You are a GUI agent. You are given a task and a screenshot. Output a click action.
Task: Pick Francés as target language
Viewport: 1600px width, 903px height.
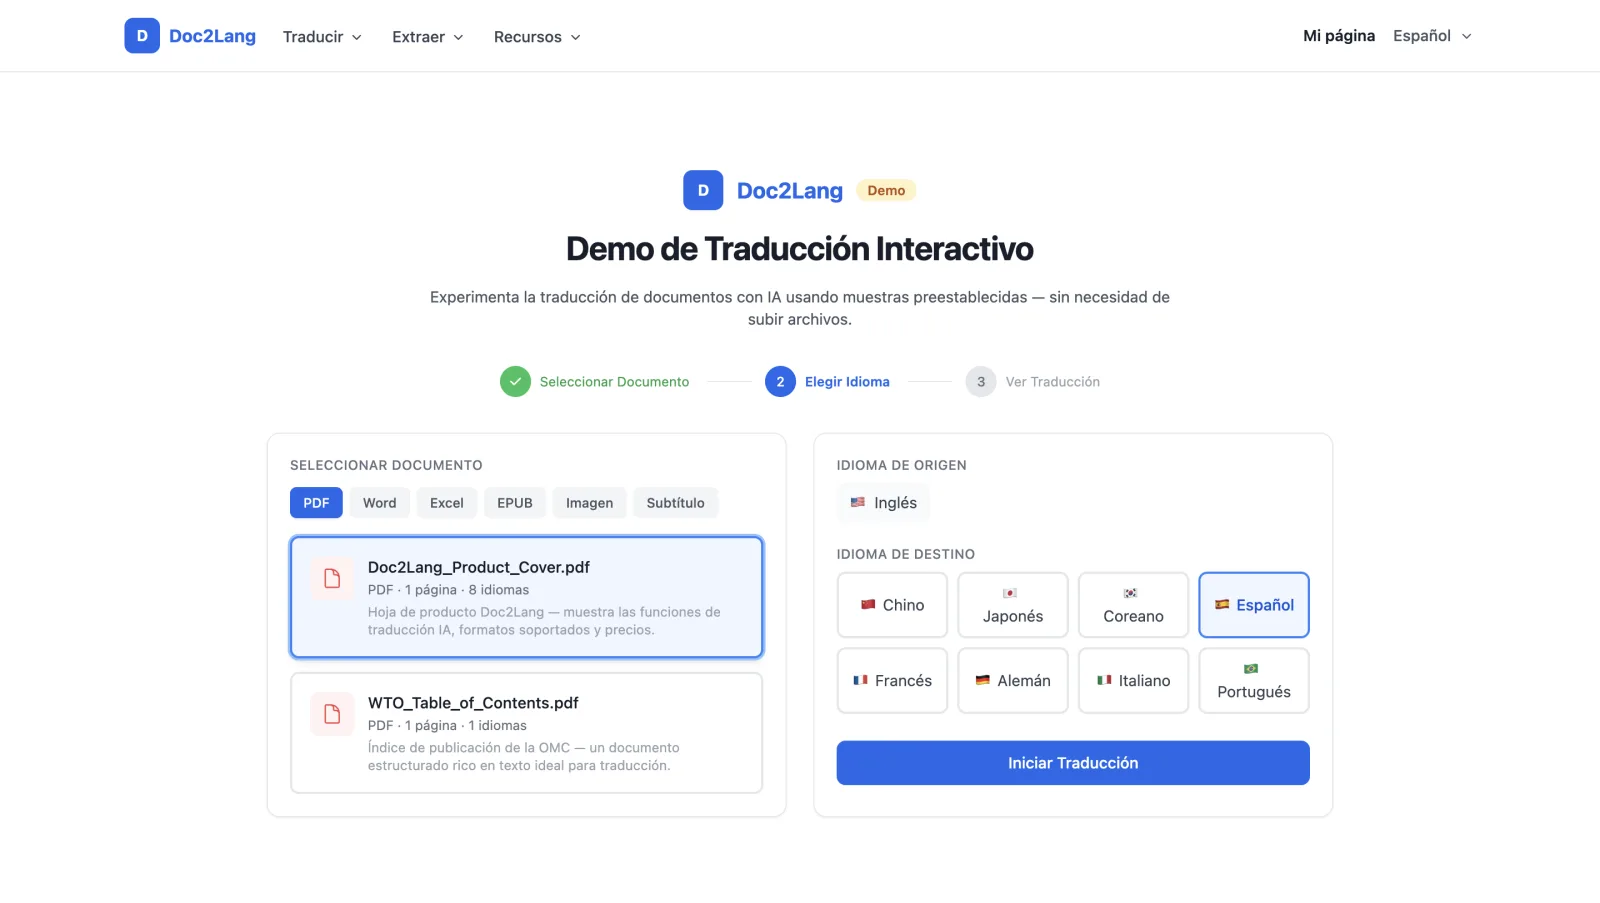click(x=892, y=681)
